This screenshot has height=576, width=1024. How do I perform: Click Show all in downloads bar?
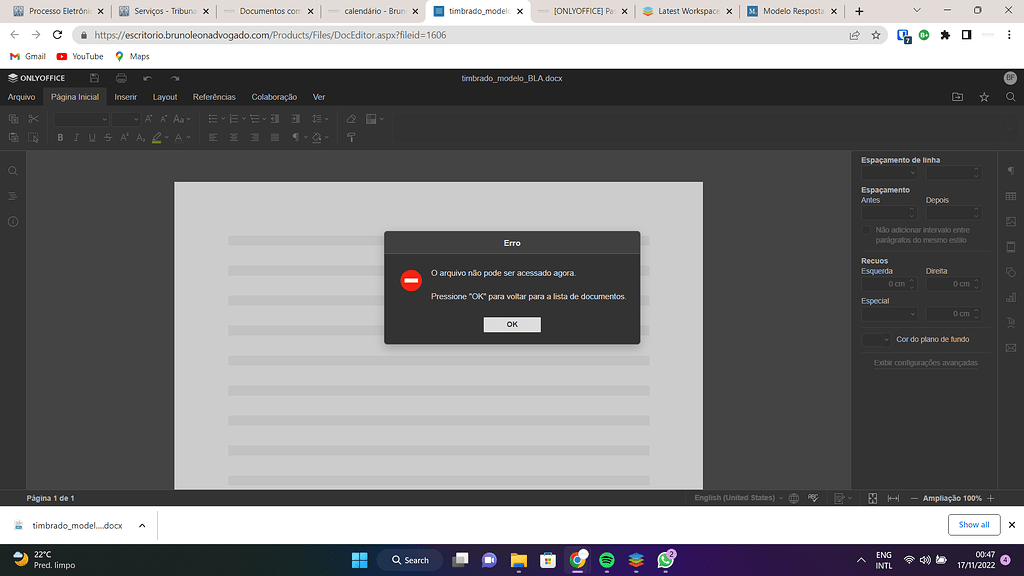point(973,524)
